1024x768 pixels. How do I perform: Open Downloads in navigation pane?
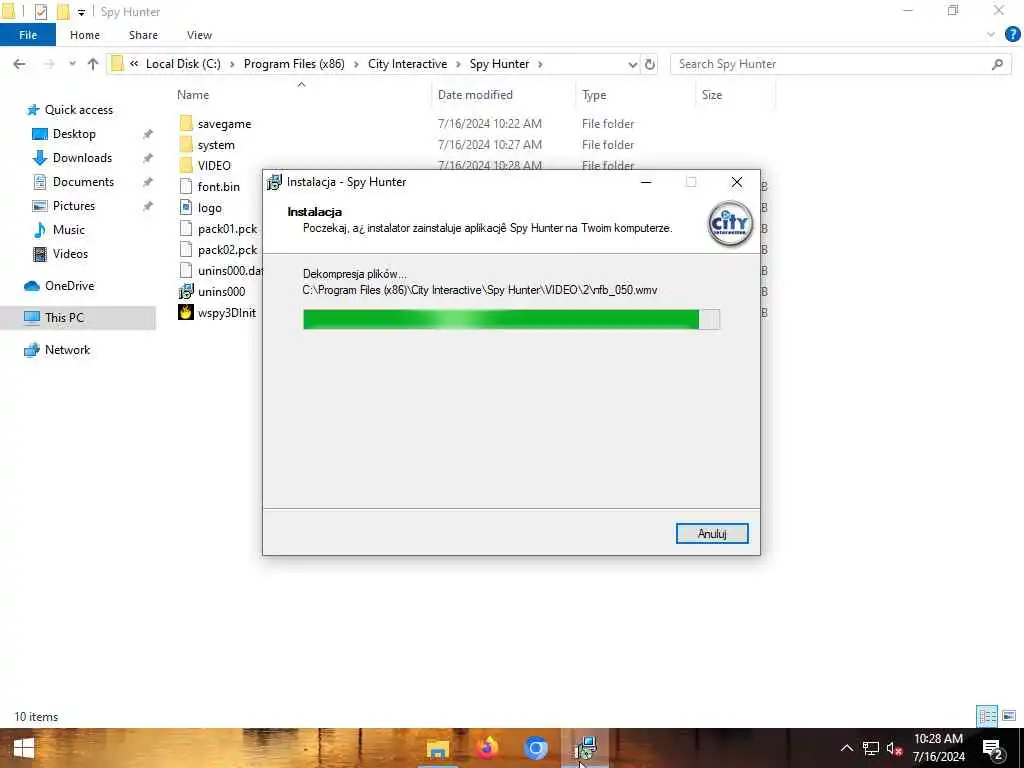(x=82, y=158)
